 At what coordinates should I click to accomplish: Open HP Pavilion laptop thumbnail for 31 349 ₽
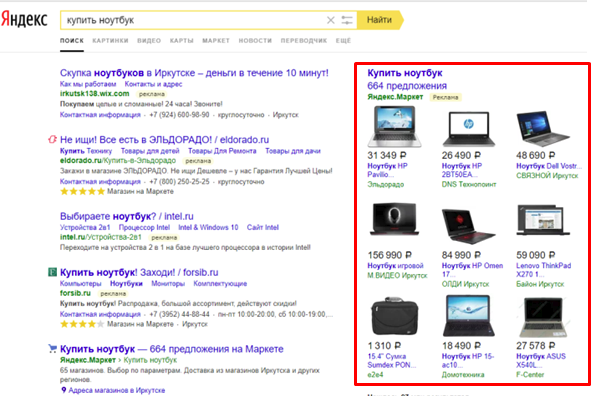395,127
